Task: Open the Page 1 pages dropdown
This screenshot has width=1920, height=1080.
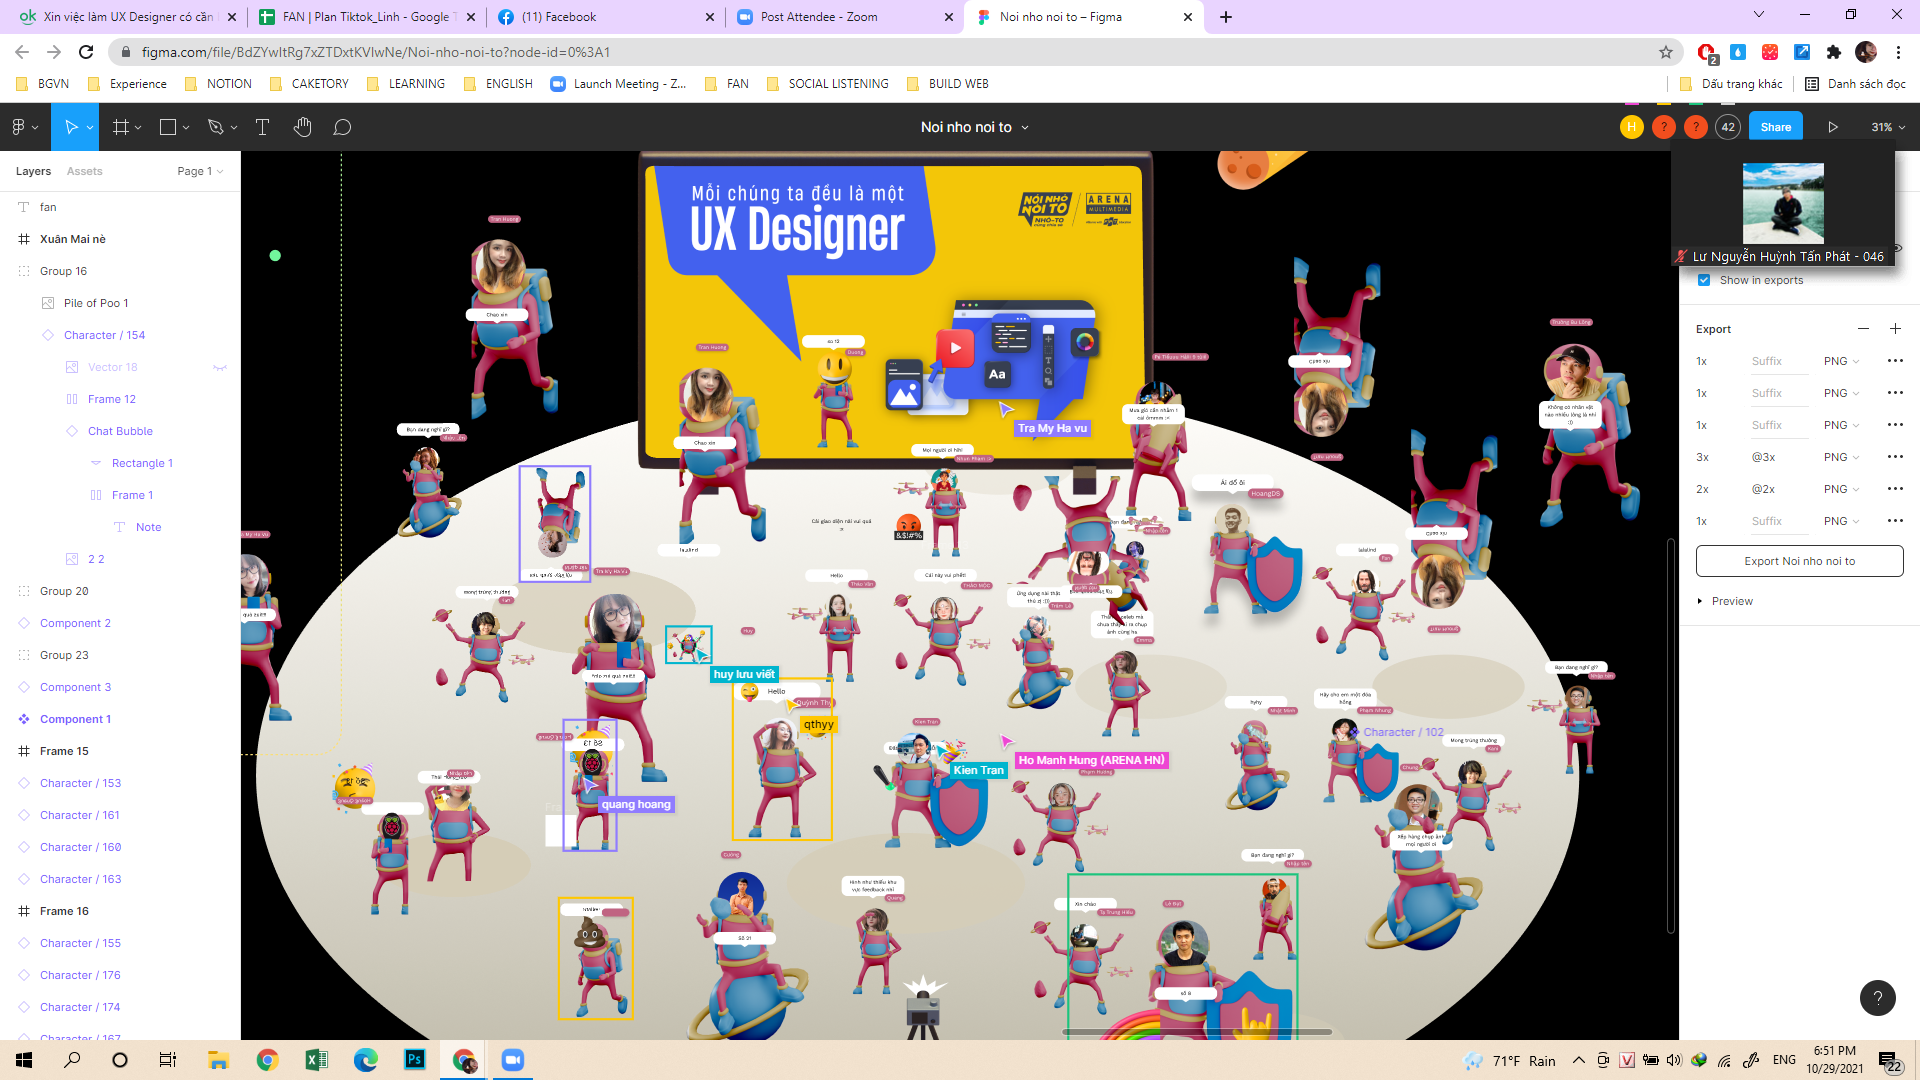Action: pos(200,171)
